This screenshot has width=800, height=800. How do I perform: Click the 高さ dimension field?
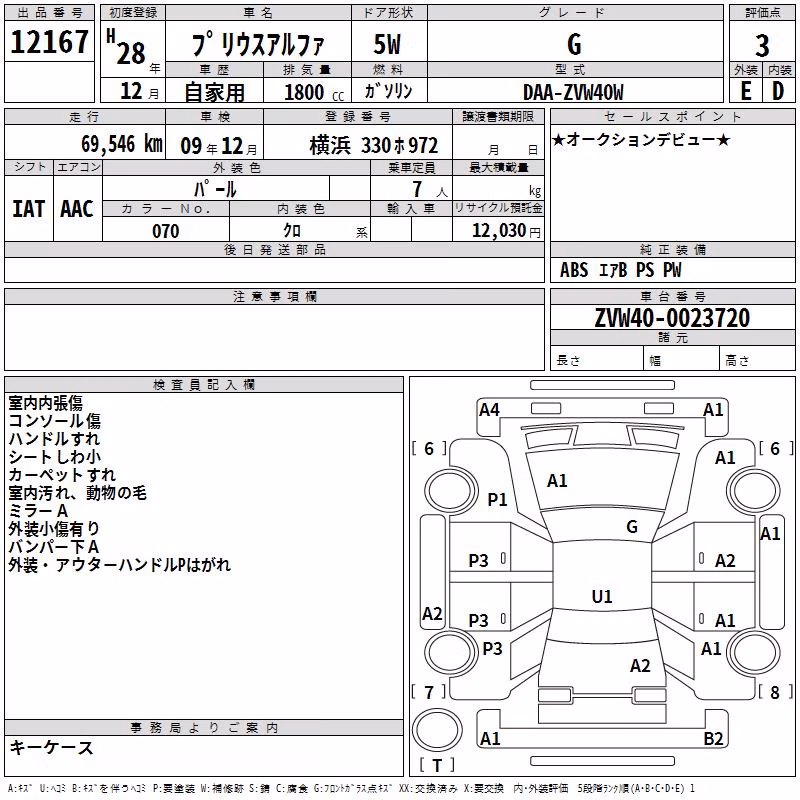click(x=757, y=359)
